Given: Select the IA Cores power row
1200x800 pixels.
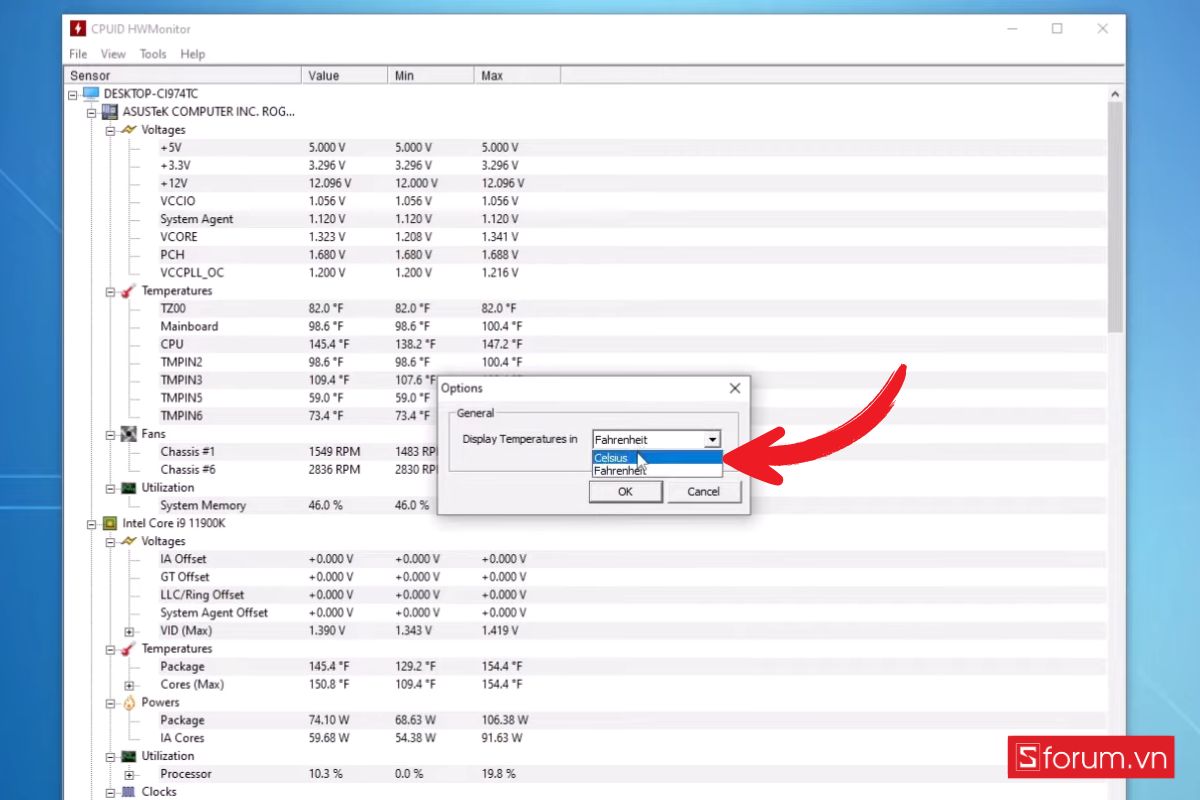Looking at the screenshot, I should 586,738.
